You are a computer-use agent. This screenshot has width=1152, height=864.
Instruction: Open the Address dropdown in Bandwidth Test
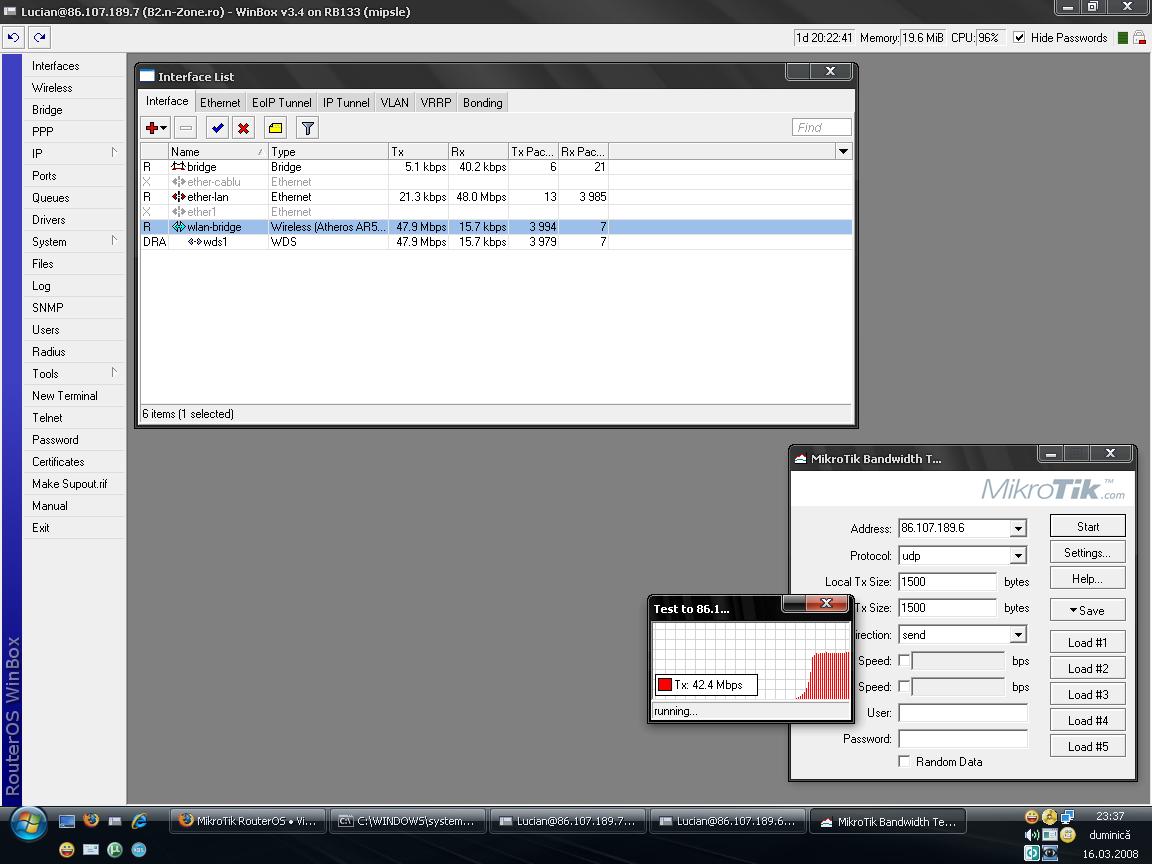click(1018, 528)
